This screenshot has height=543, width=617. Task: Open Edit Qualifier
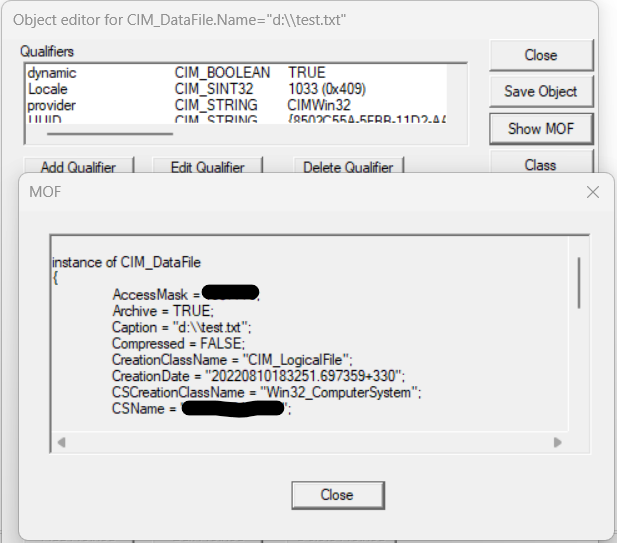(x=209, y=167)
